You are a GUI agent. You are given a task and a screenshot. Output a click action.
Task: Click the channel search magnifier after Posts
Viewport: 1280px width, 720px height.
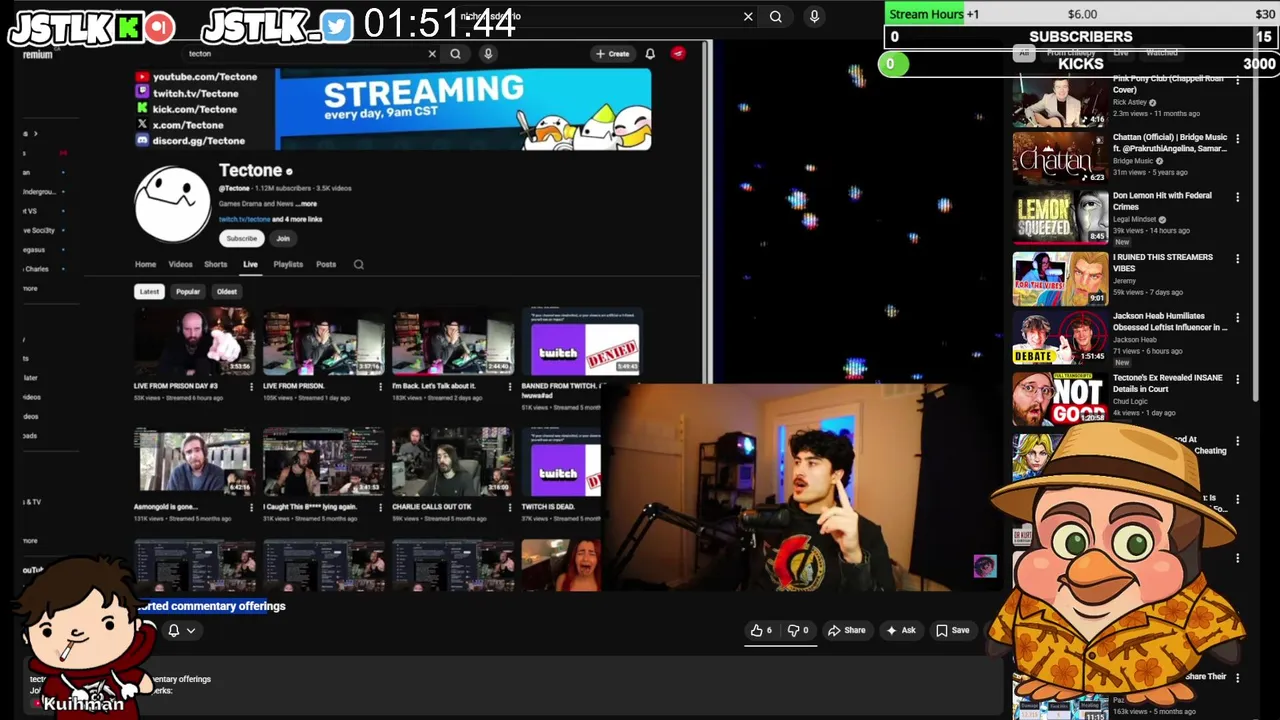click(x=358, y=265)
